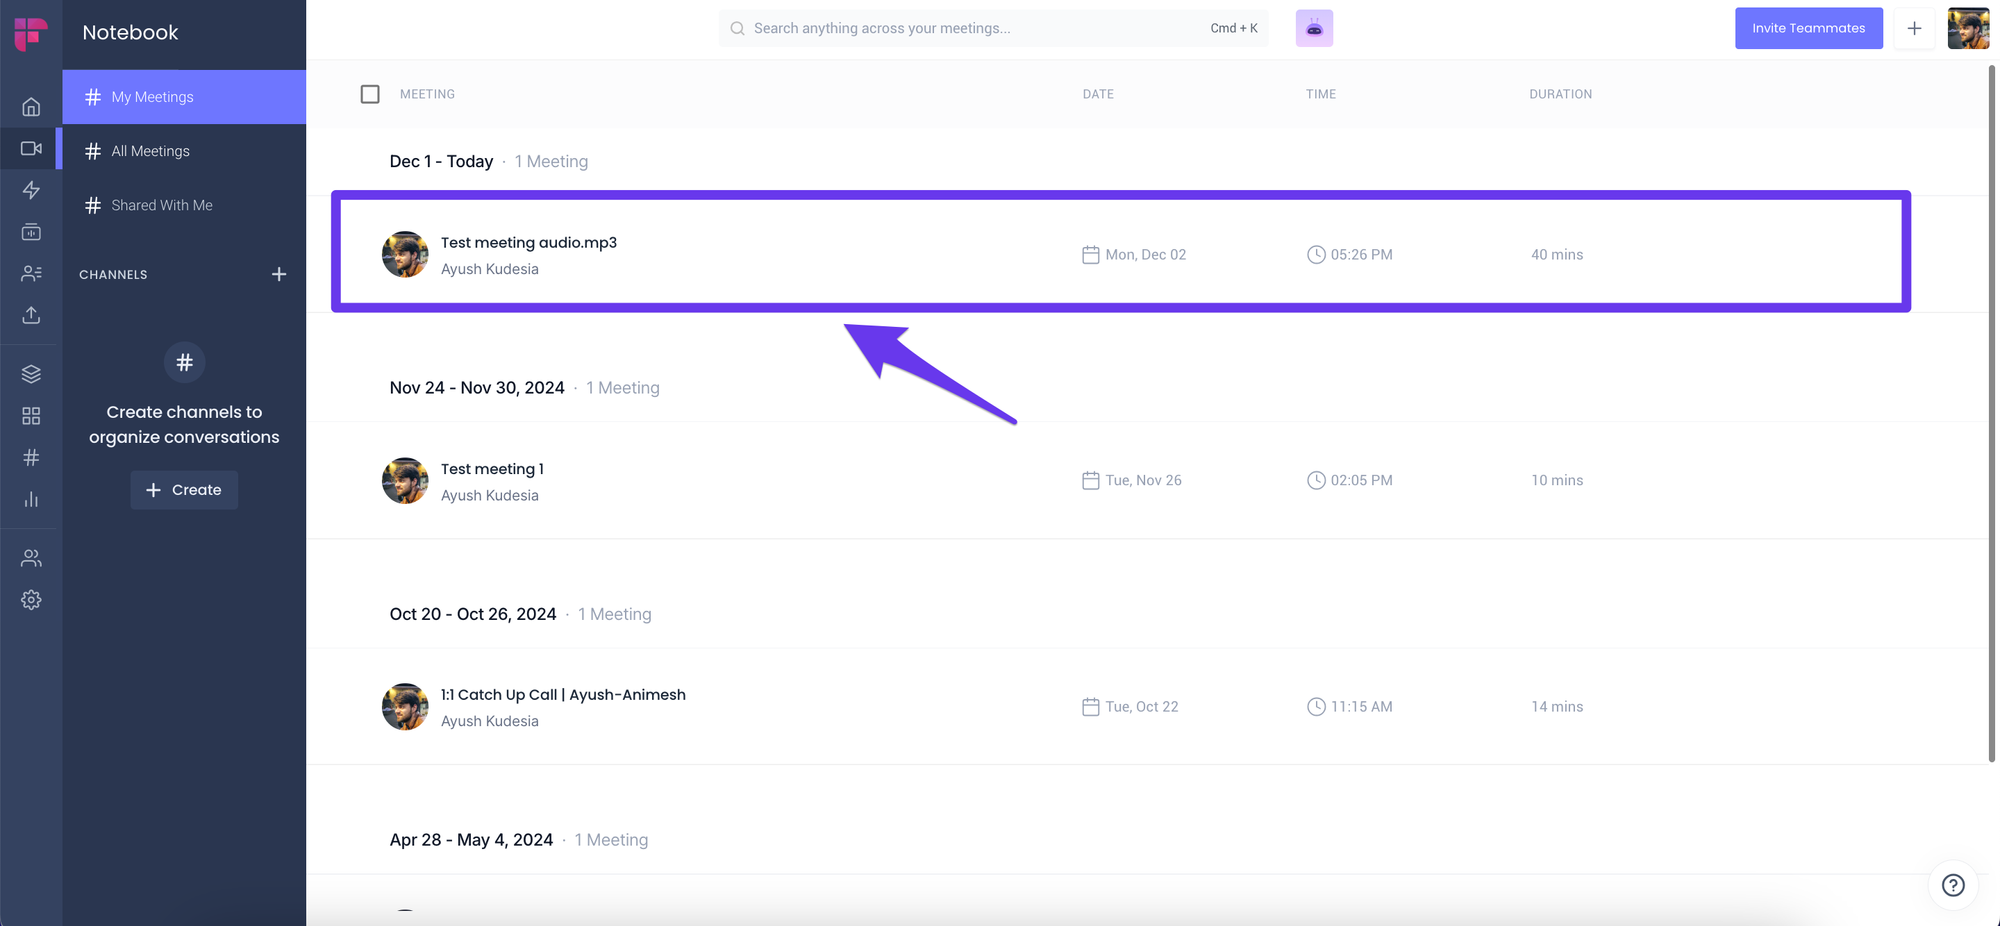Select the My Meetings tab
Image resolution: width=2000 pixels, height=926 pixels.
click(x=184, y=97)
